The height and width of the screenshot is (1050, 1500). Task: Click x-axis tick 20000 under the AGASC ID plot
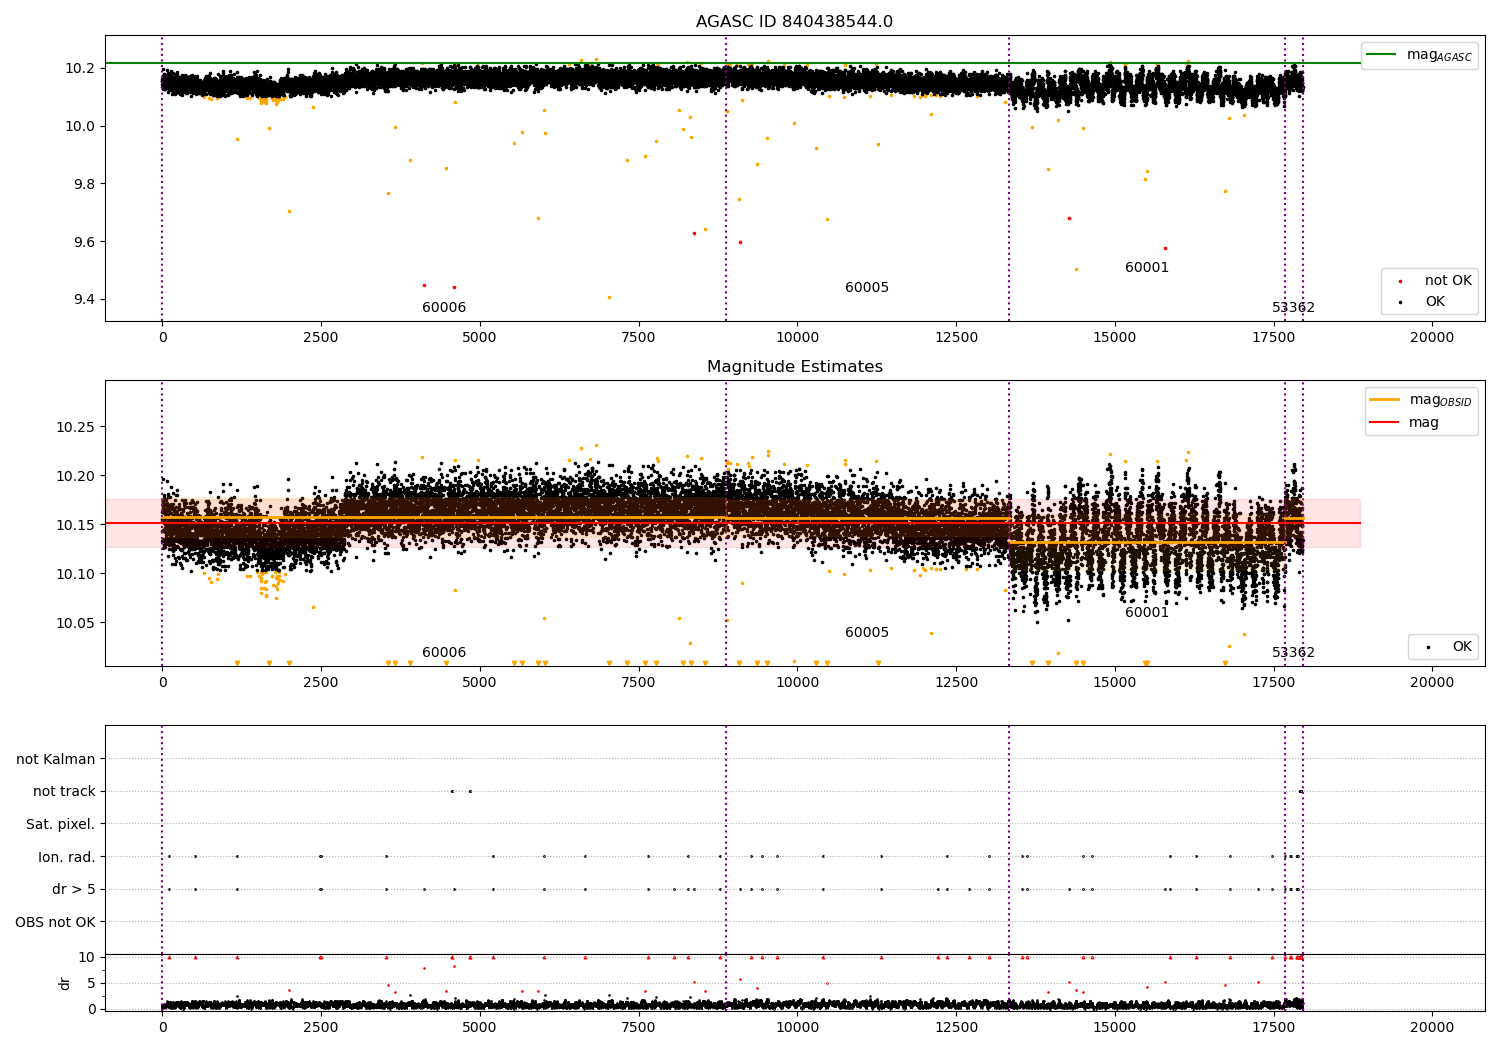point(1431,338)
